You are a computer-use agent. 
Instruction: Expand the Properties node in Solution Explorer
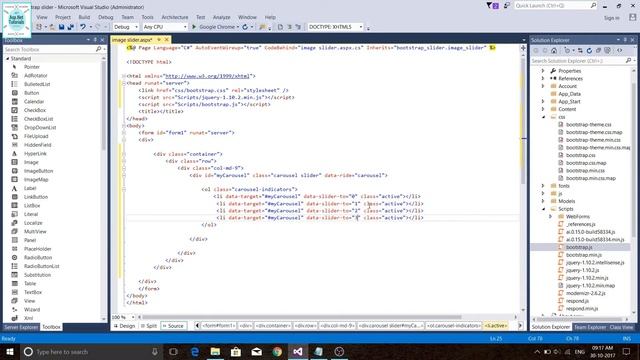point(543,71)
